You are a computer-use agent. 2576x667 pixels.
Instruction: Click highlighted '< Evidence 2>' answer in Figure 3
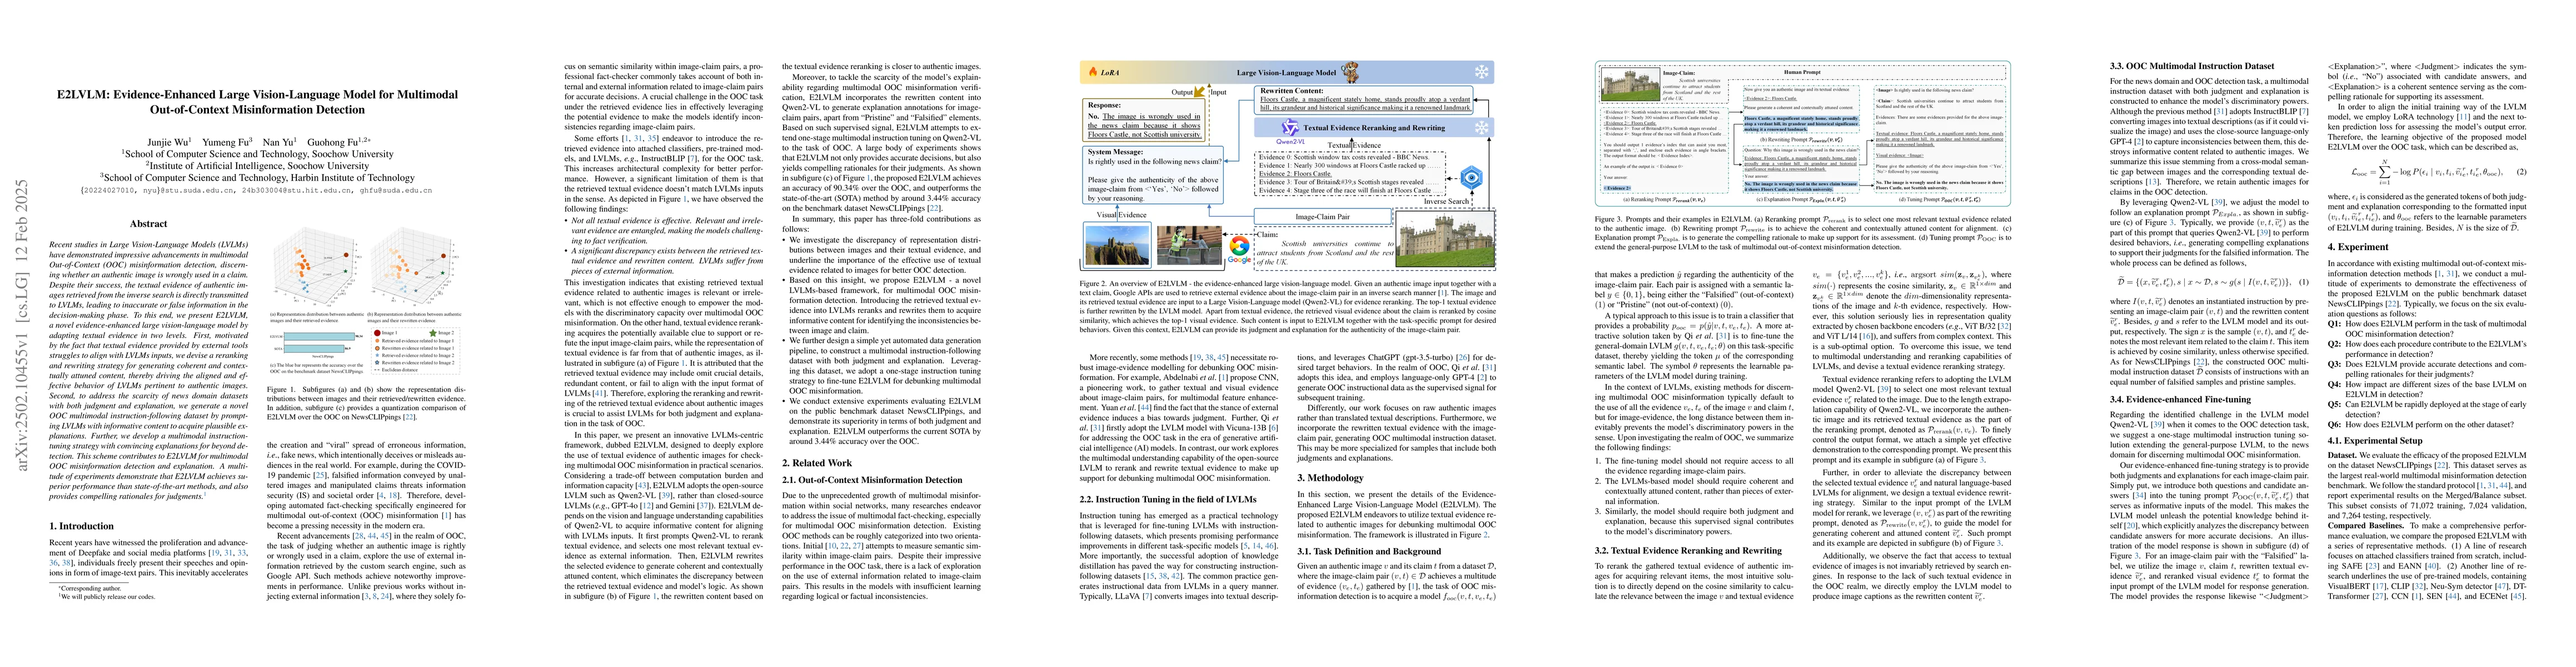tap(1617, 189)
